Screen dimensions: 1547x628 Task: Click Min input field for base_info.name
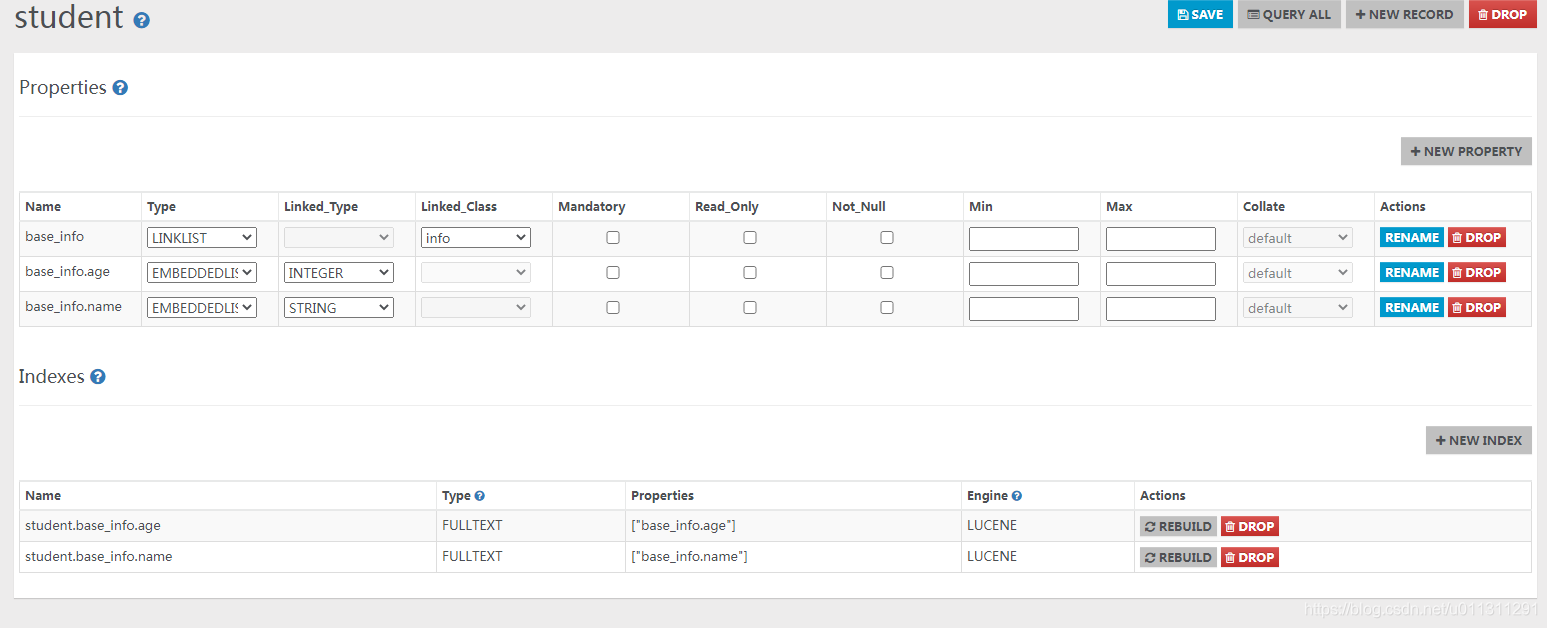1024,309
